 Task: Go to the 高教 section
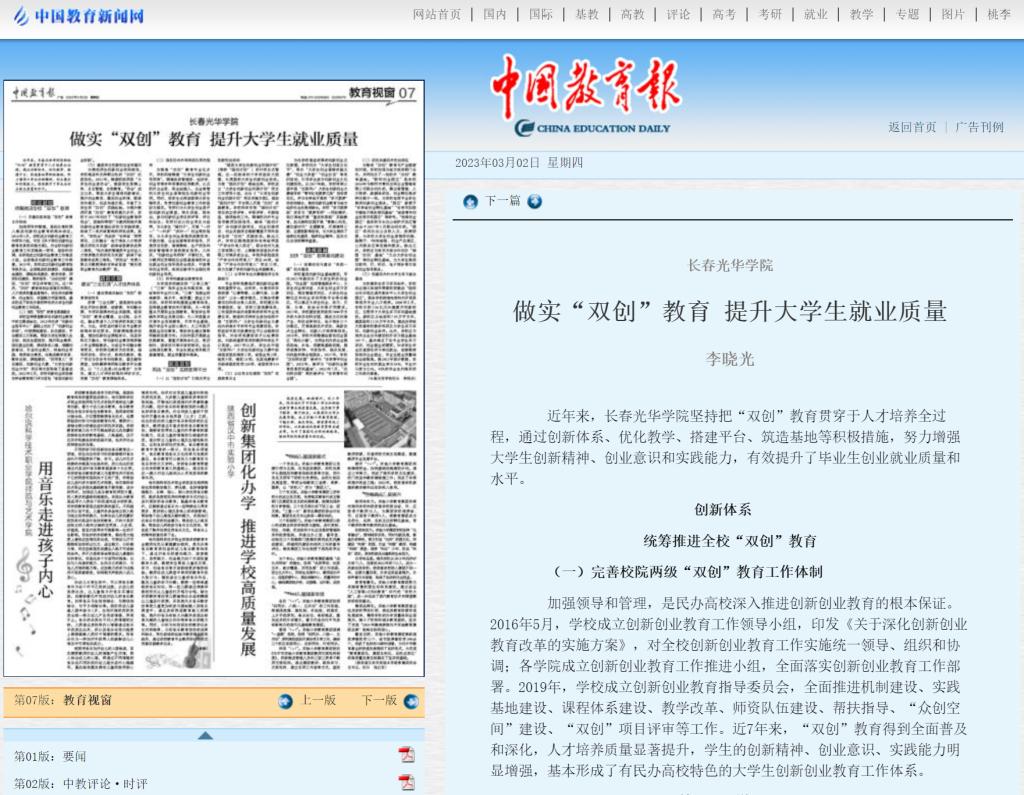coord(632,14)
